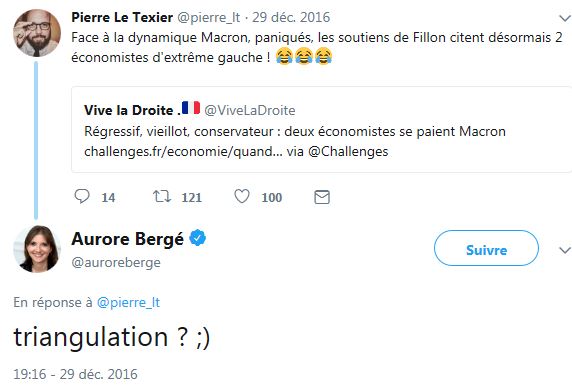Open the @pierre_lt reply mention link
The height and width of the screenshot is (389, 572).
(x=128, y=303)
